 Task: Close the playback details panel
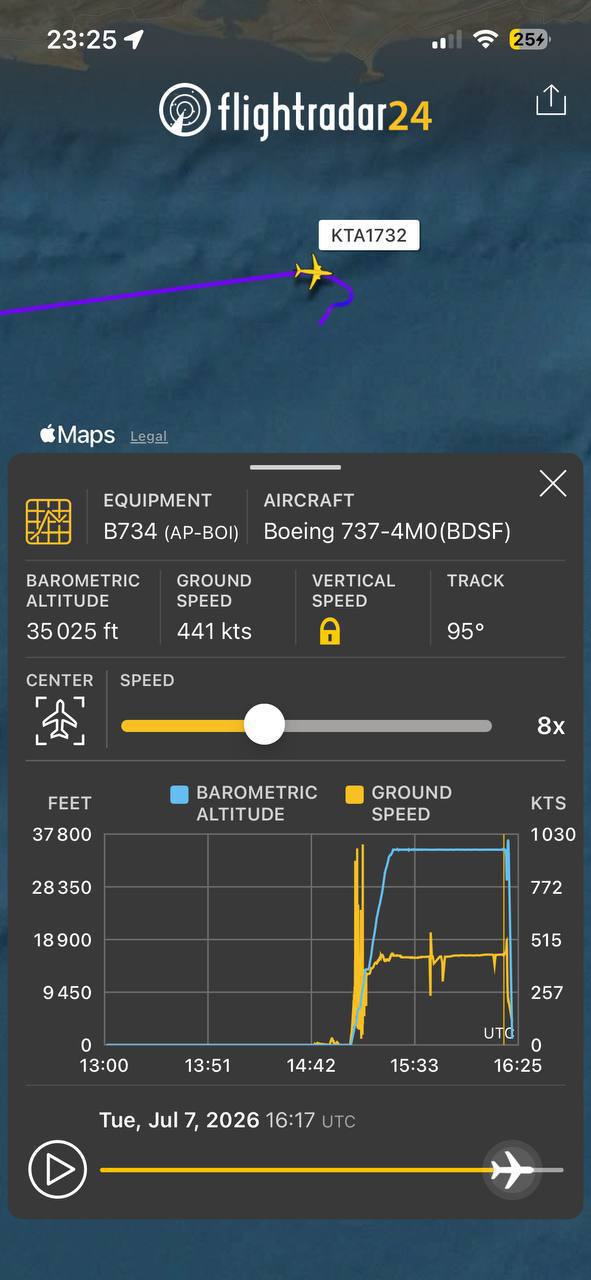coord(553,484)
